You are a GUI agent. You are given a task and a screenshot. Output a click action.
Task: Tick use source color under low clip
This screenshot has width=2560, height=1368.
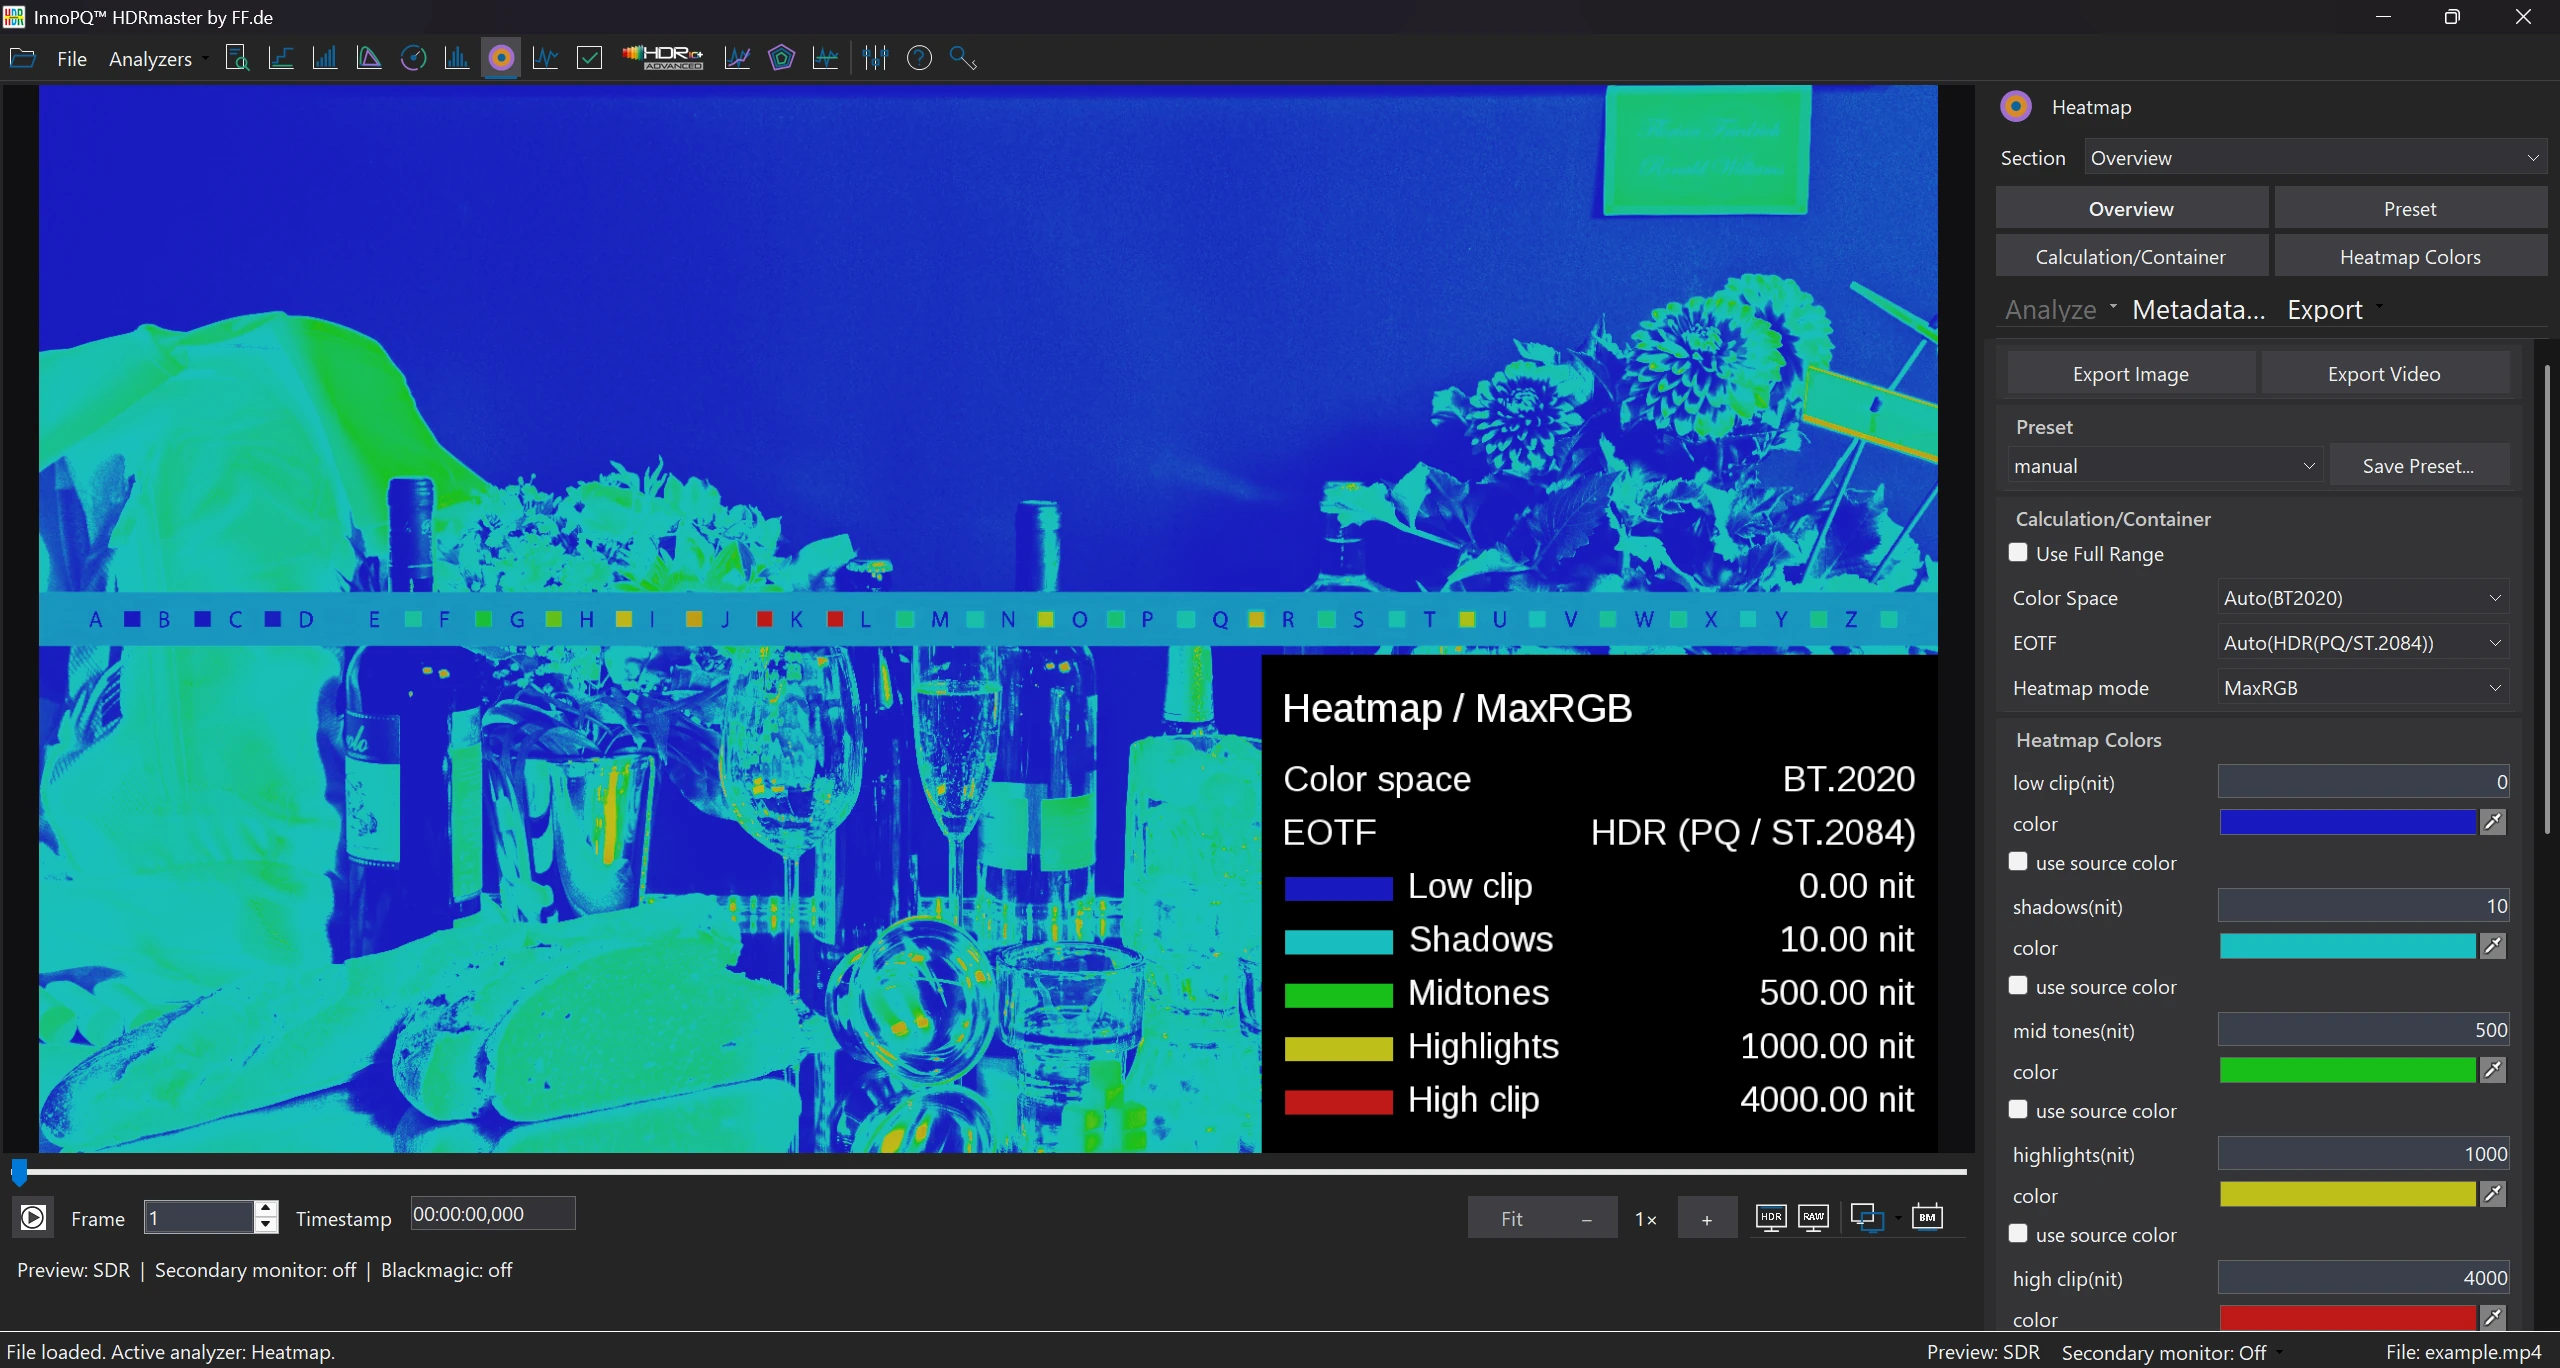2018,862
